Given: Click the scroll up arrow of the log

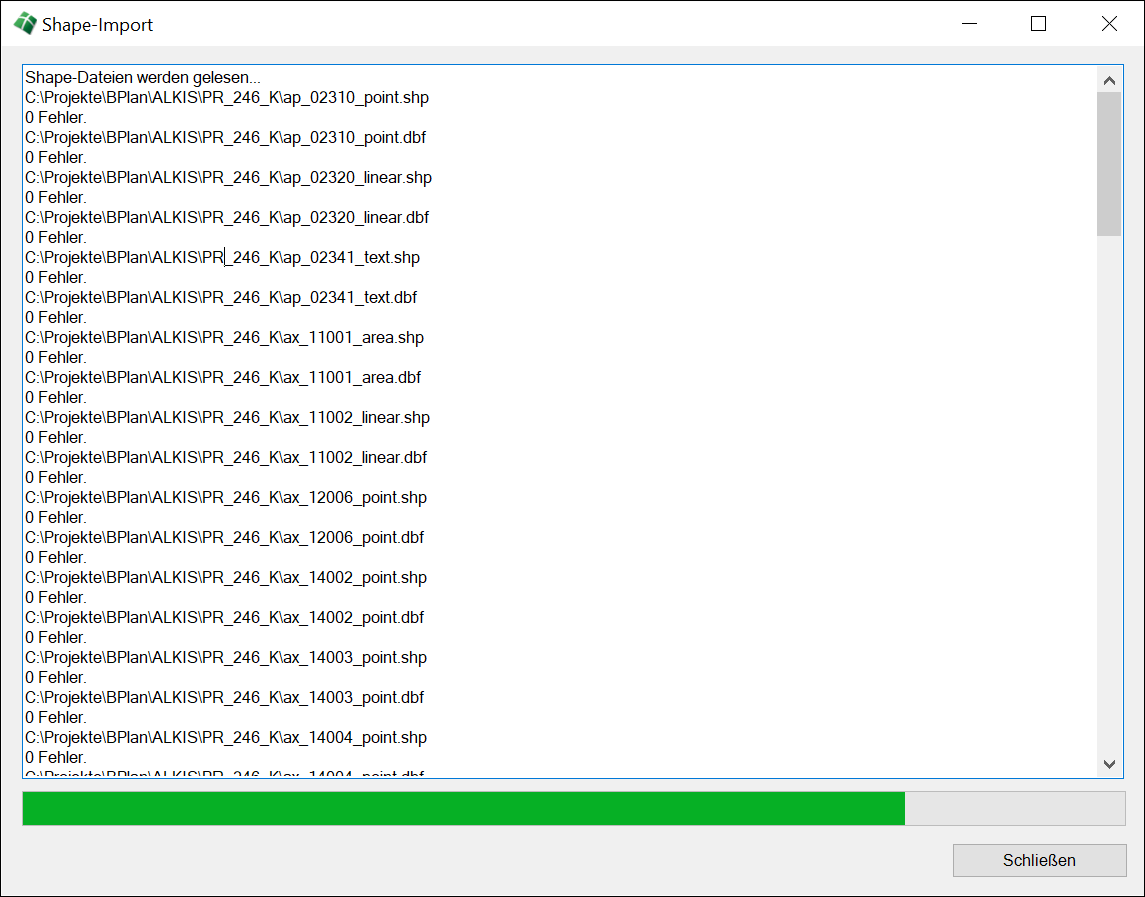Looking at the screenshot, I should coord(1109,80).
